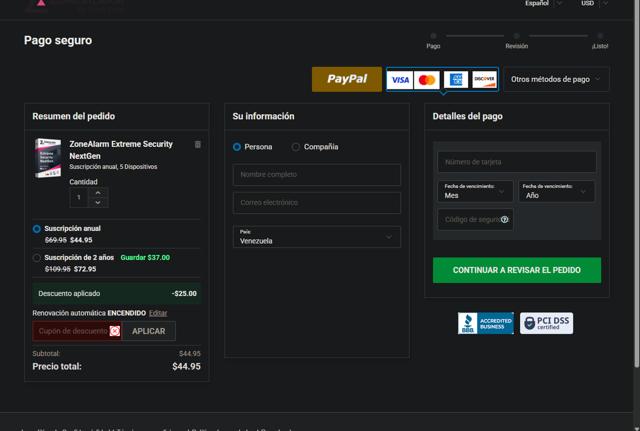Edit the automatic renewal setting
The height and width of the screenshot is (431, 640).
158,313
